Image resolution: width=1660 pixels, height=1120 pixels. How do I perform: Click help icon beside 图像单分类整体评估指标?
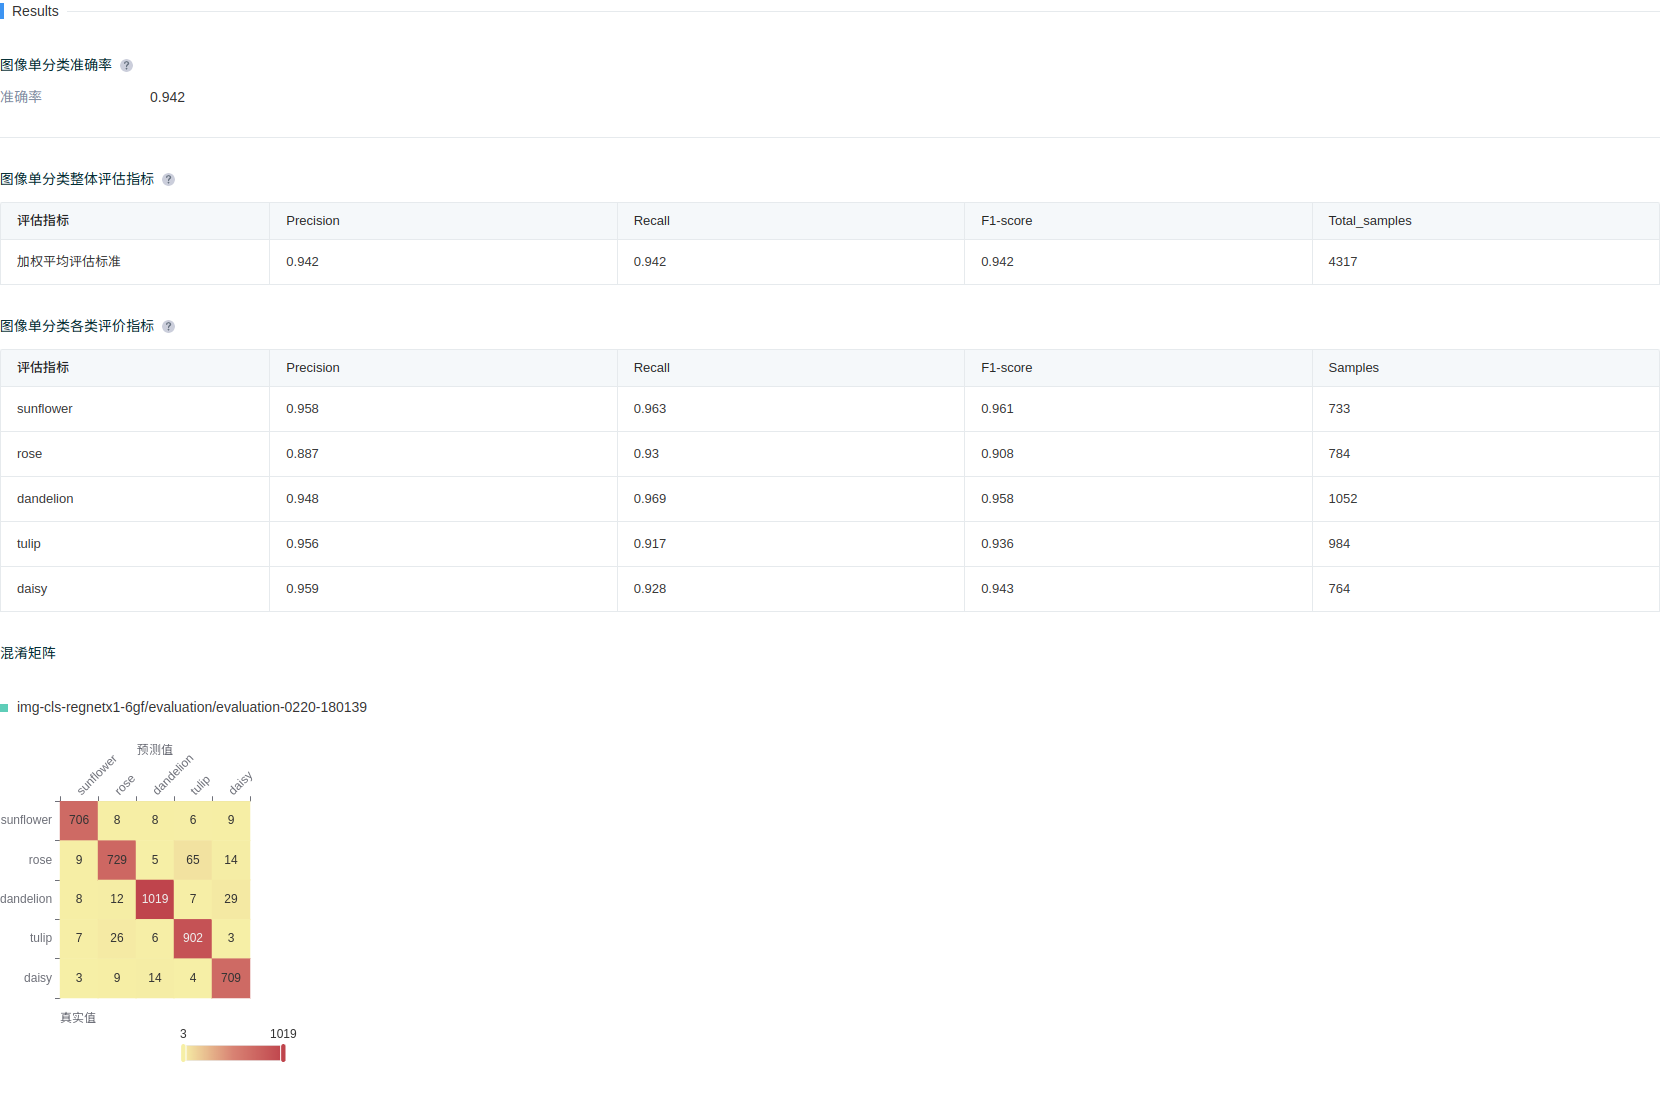tap(168, 180)
